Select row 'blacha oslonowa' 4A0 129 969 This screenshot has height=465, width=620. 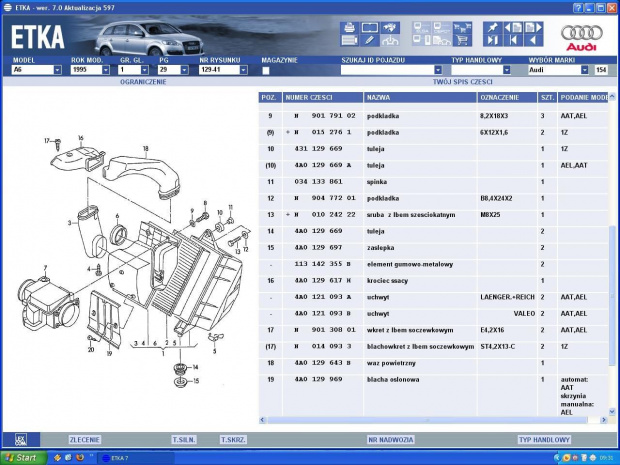click(x=433, y=395)
